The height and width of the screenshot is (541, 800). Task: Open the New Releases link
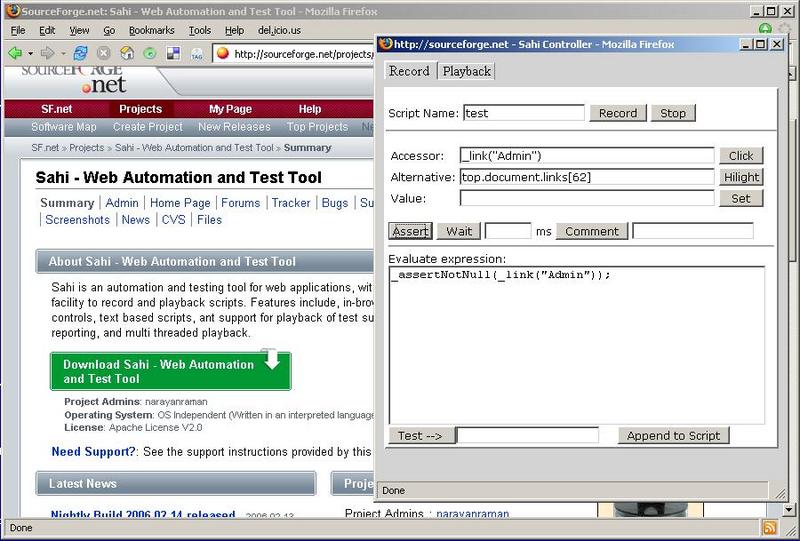click(234, 127)
